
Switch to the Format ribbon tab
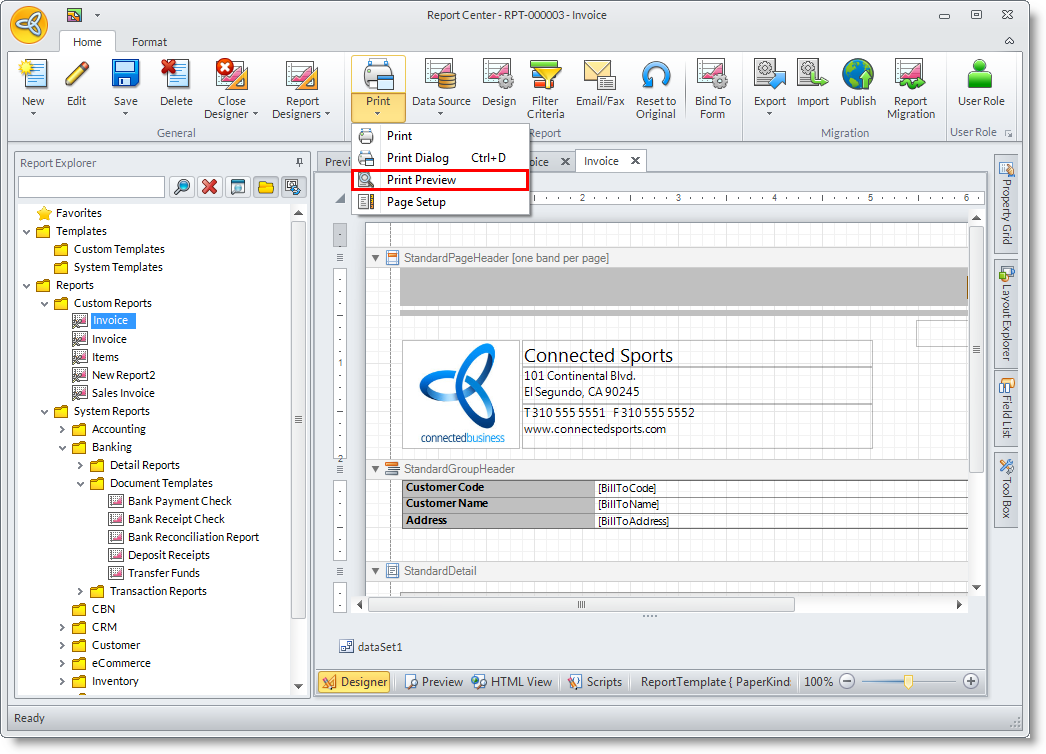coord(150,42)
